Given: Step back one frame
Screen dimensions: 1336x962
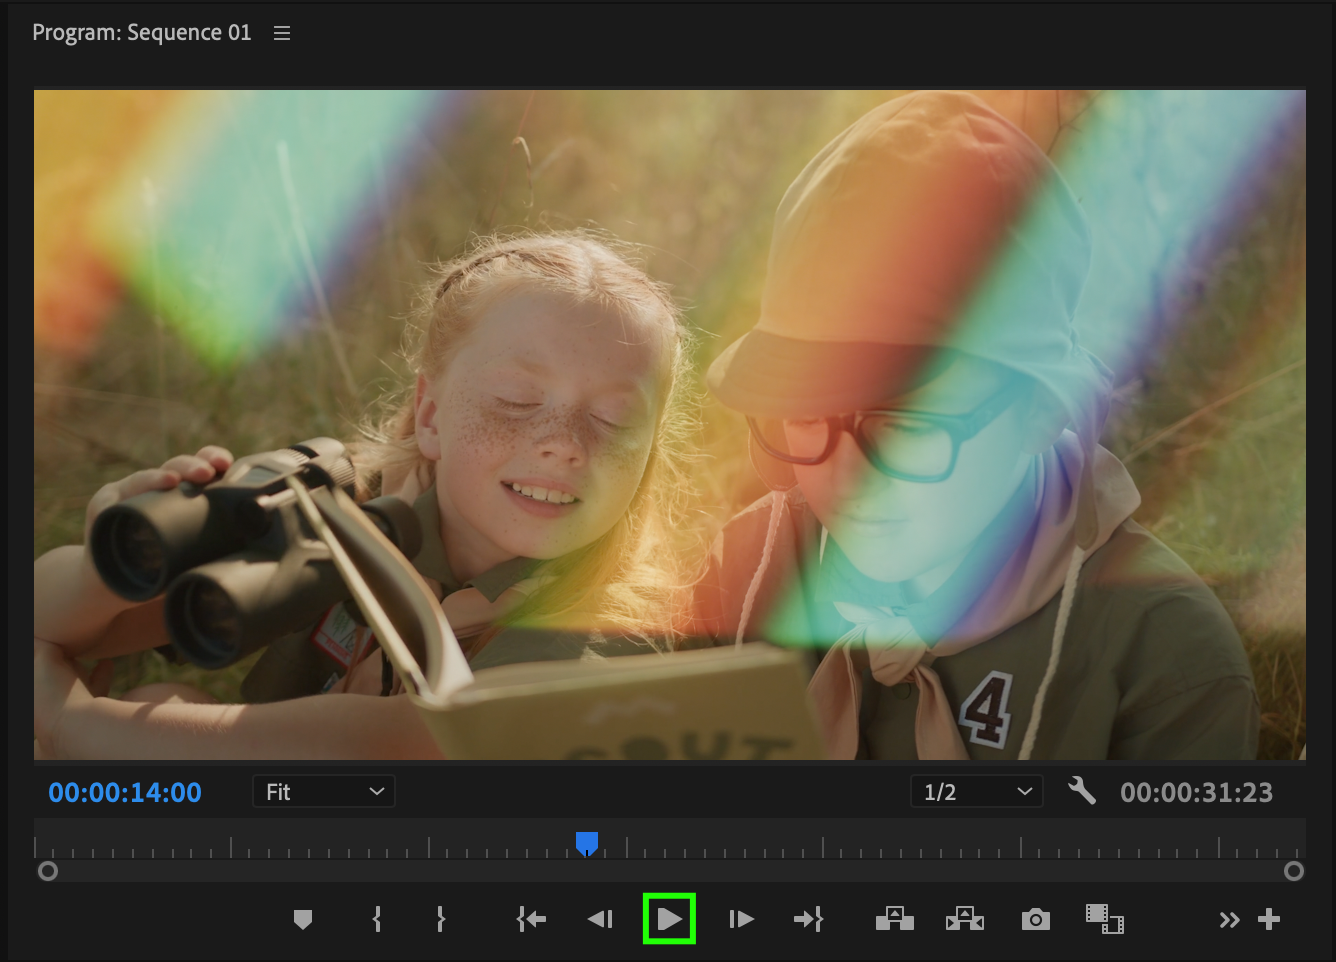Looking at the screenshot, I should (x=600, y=919).
